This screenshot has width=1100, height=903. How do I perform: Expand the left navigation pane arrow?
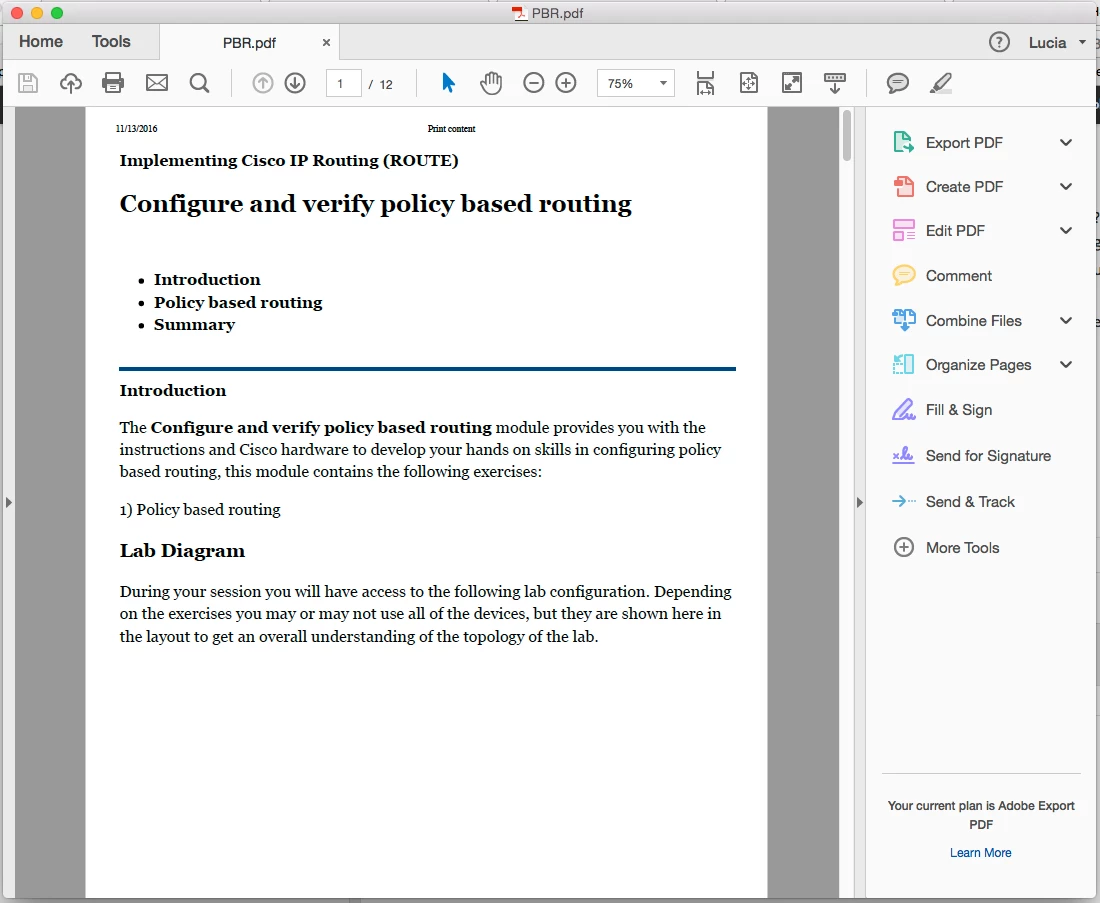coord(8,502)
